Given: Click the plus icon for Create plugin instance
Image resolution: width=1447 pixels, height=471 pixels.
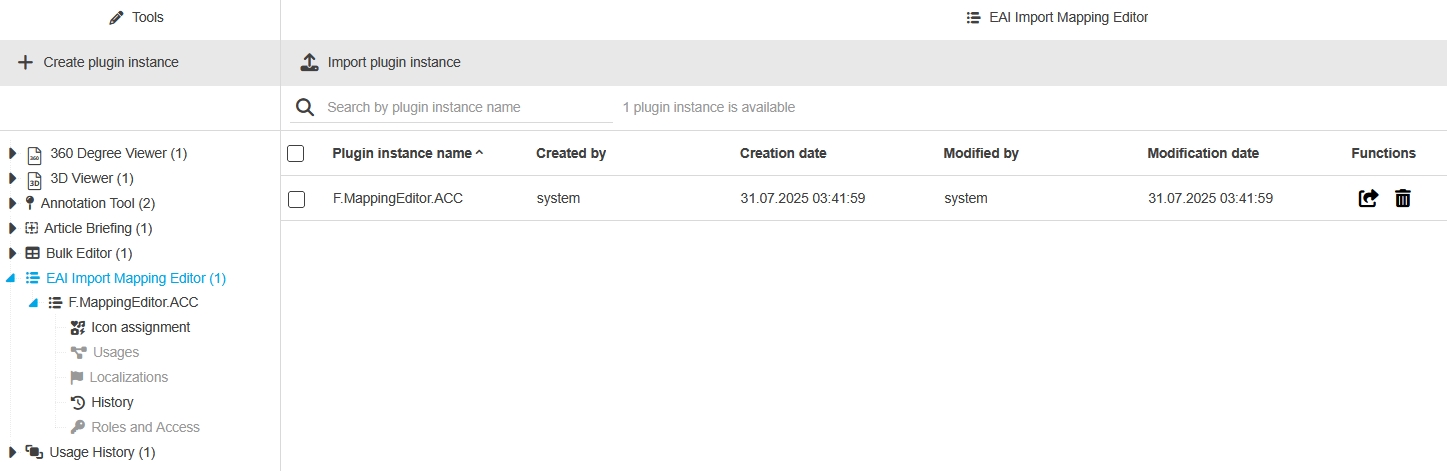Looking at the screenshot, I should point(26,62).
